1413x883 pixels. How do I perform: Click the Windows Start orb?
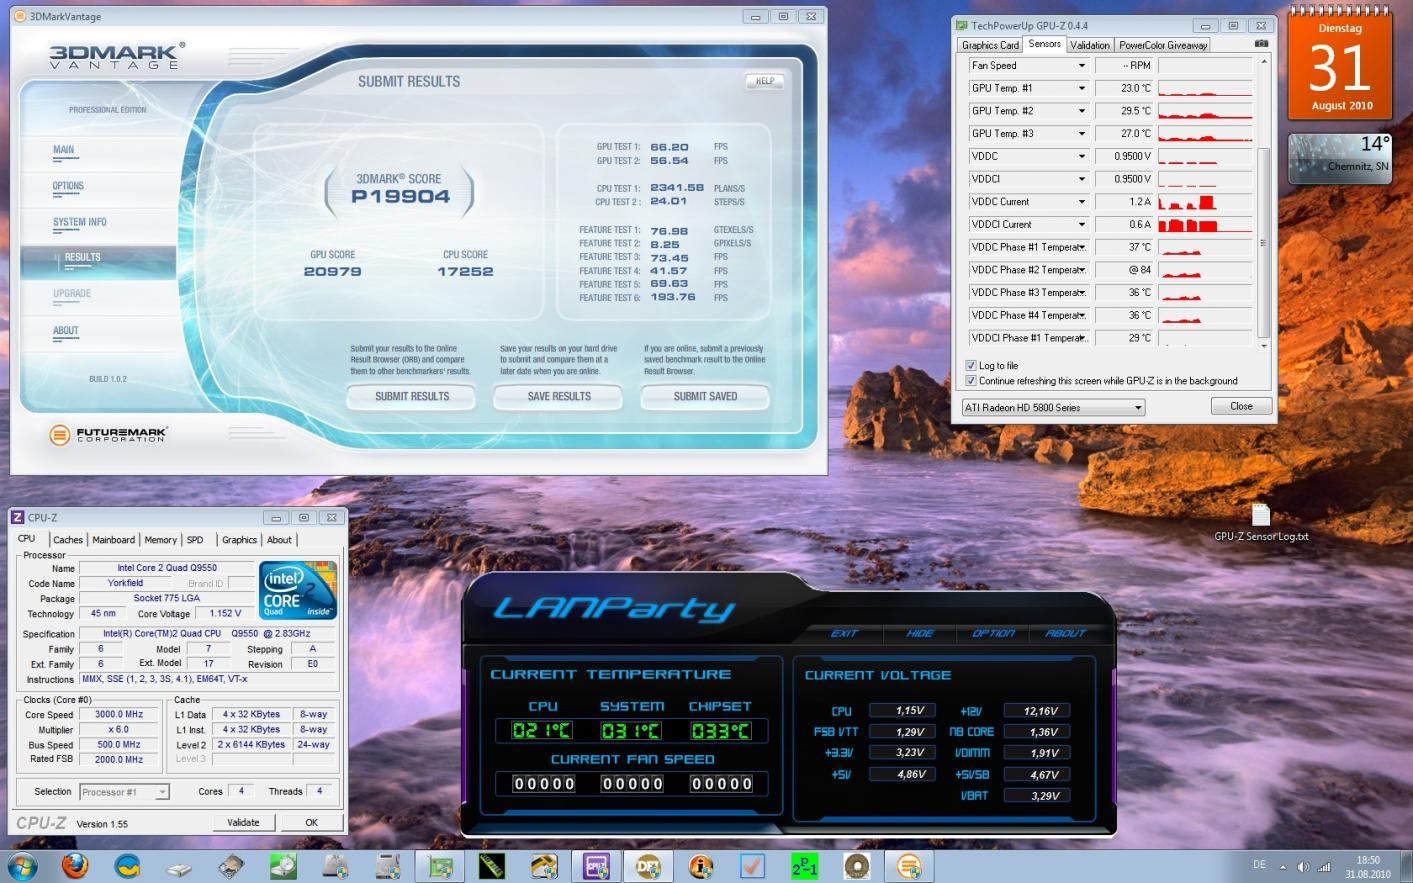coord(22,866)
